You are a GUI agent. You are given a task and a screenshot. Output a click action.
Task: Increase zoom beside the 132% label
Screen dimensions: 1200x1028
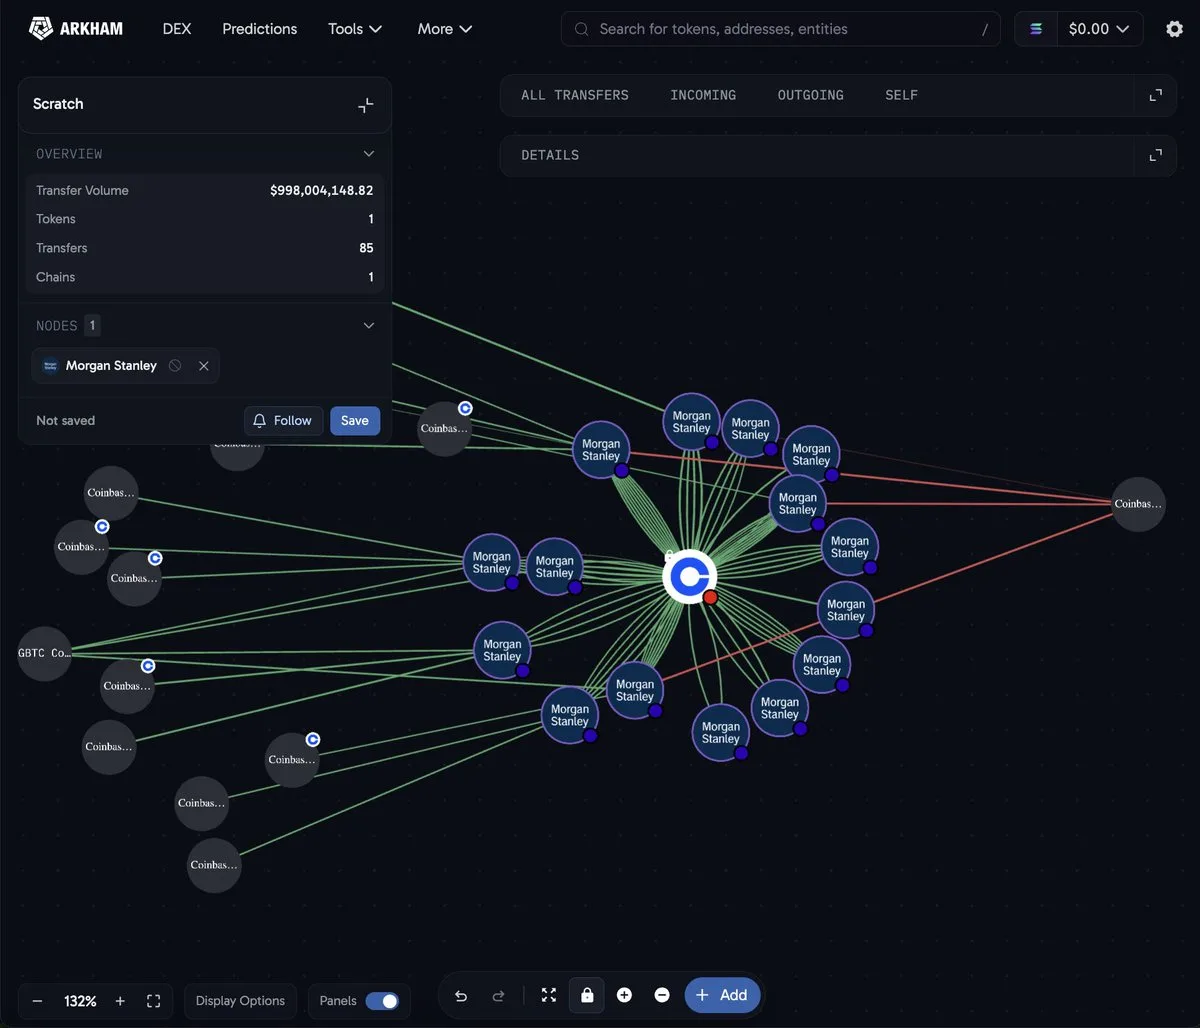point(120,1001)
